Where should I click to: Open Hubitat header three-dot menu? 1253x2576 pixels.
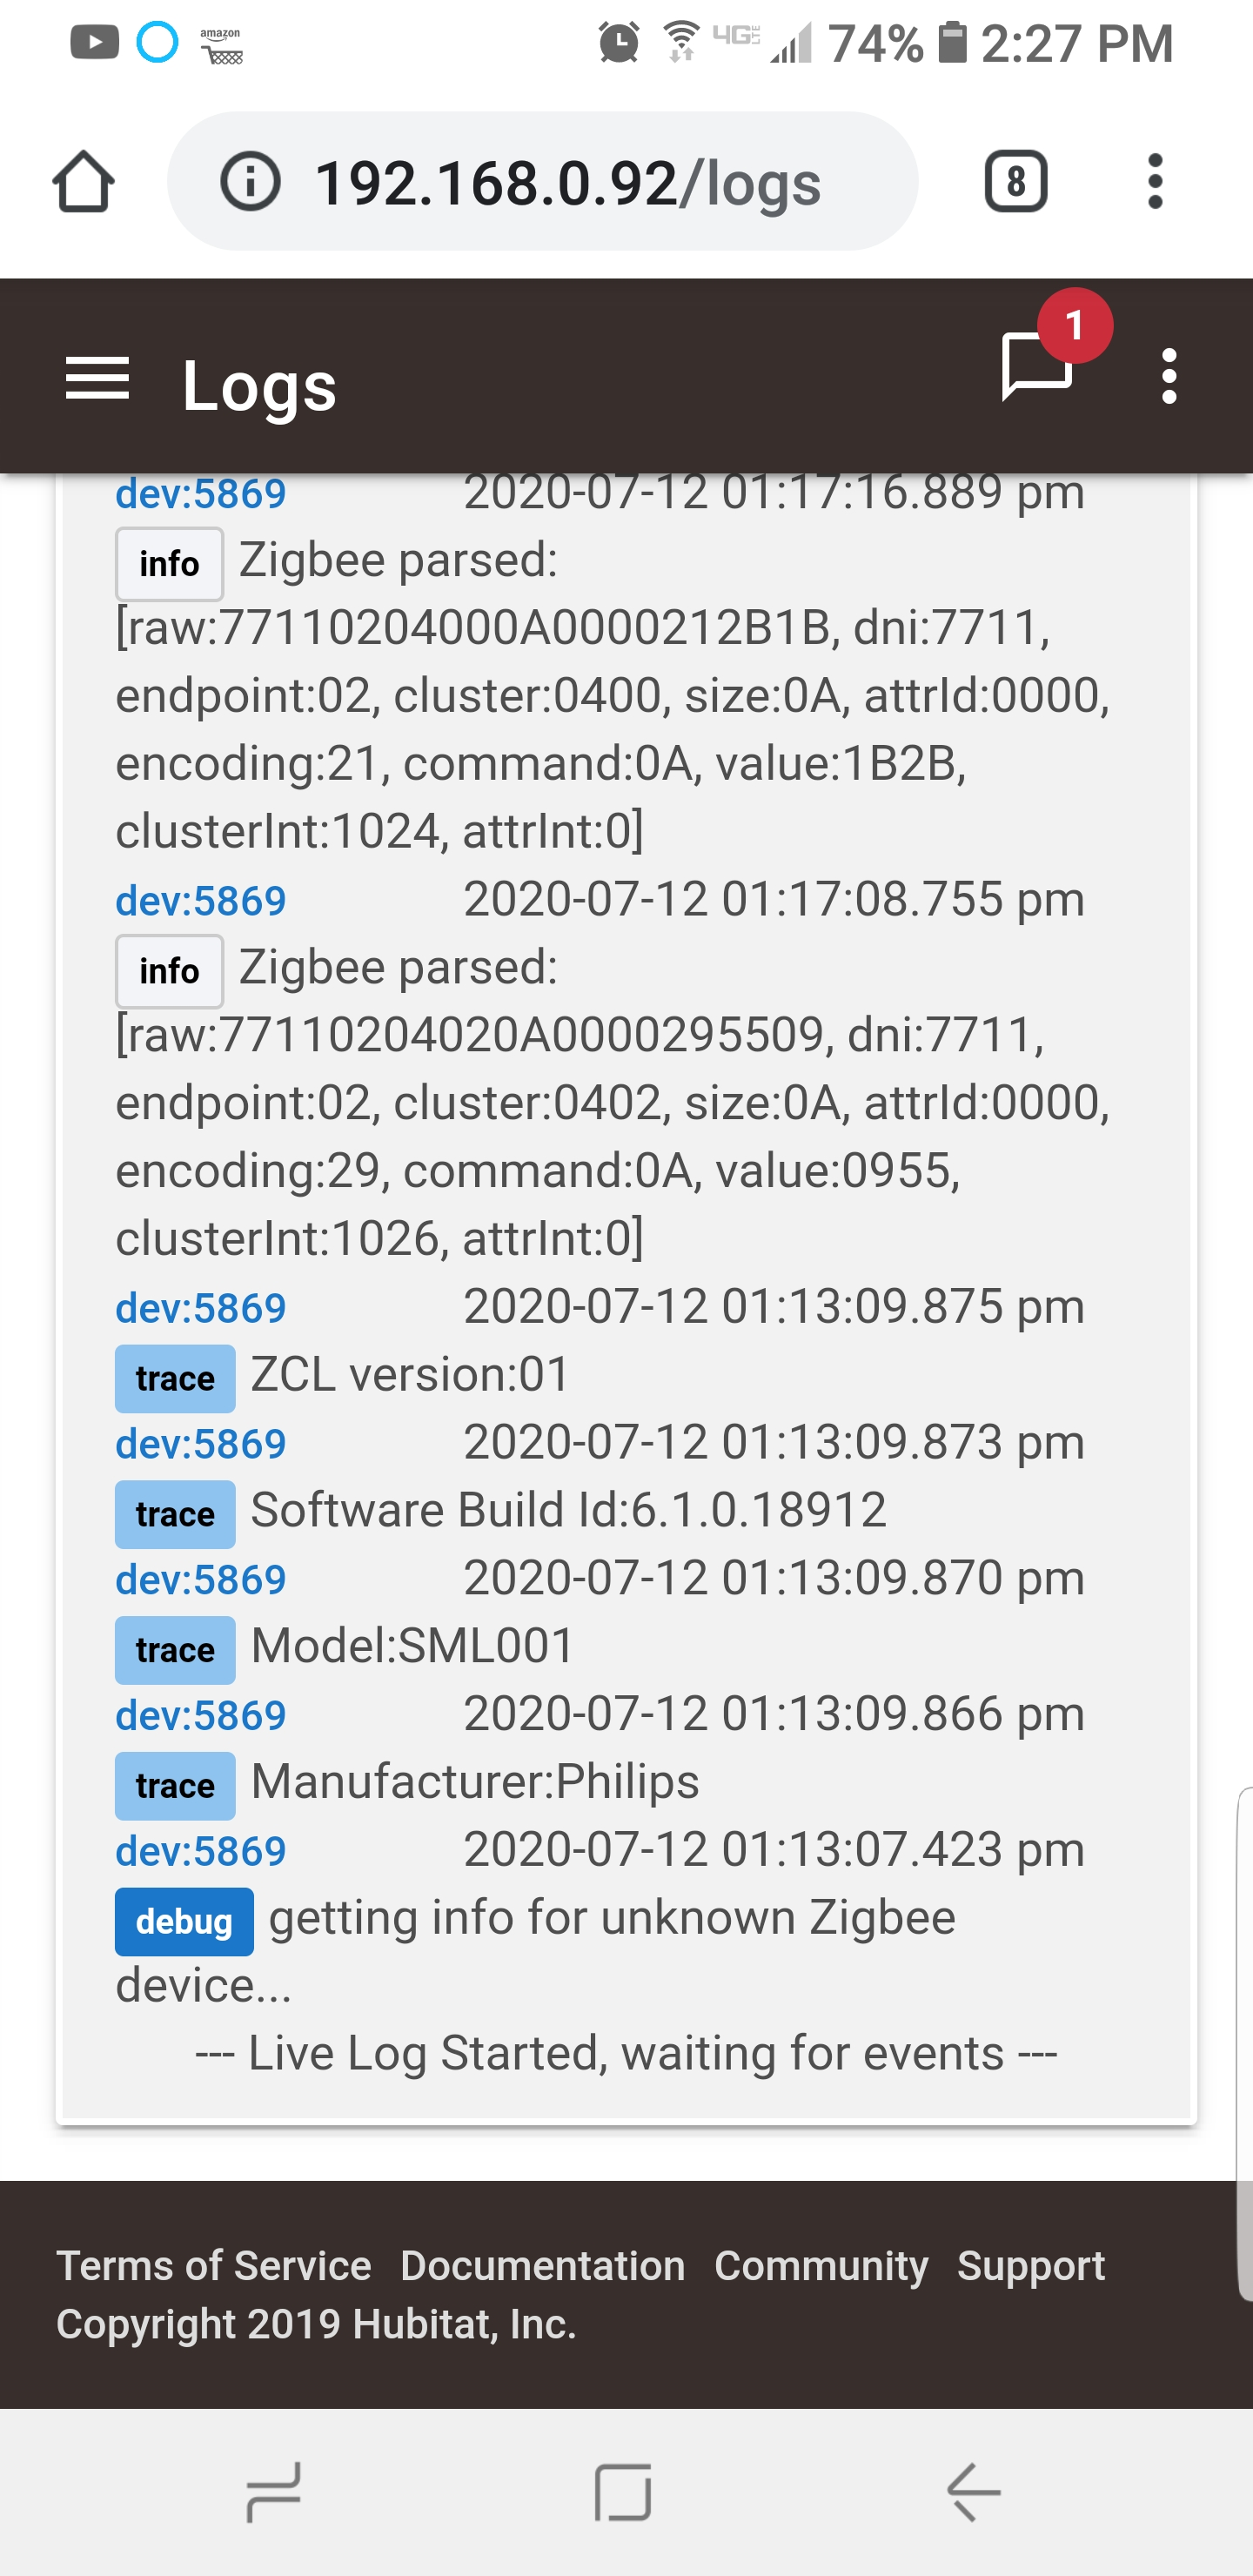(x=1168, y=376)
